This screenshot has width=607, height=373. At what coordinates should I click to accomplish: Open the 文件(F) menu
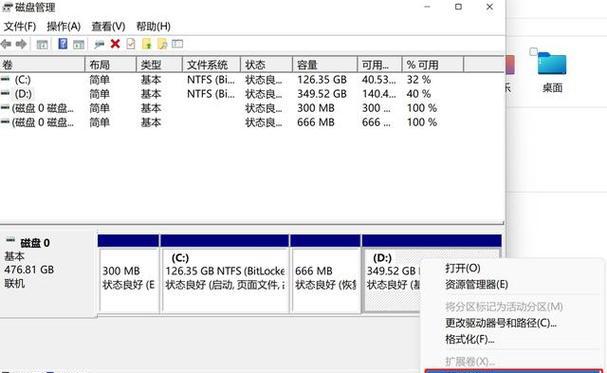20,26
